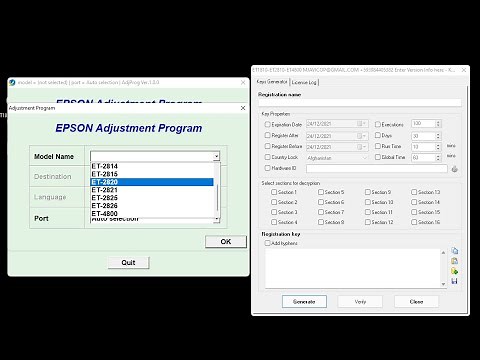The height and width of the screenshot is (360, 480).
Task: Switch to the License Log tab
Action: [x=304, y=82]
